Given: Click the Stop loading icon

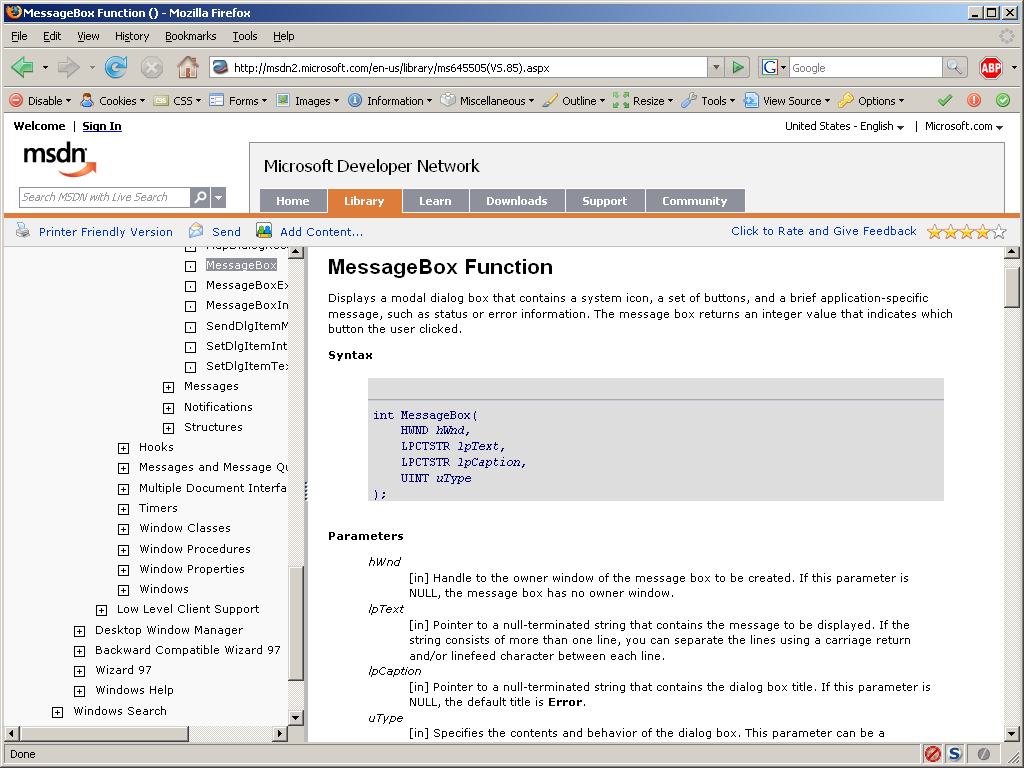Looking at the screenshot, I should 152,67.
